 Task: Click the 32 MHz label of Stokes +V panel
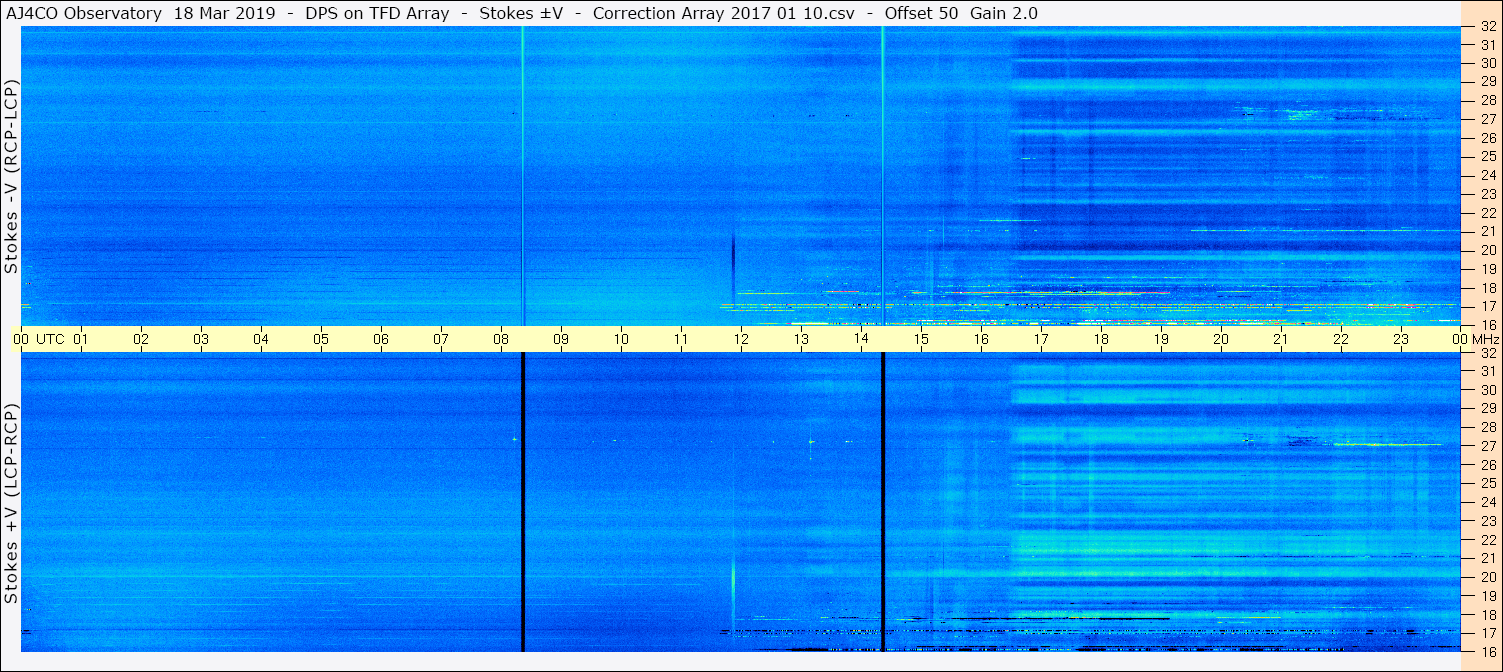[x=1488, y=353]
